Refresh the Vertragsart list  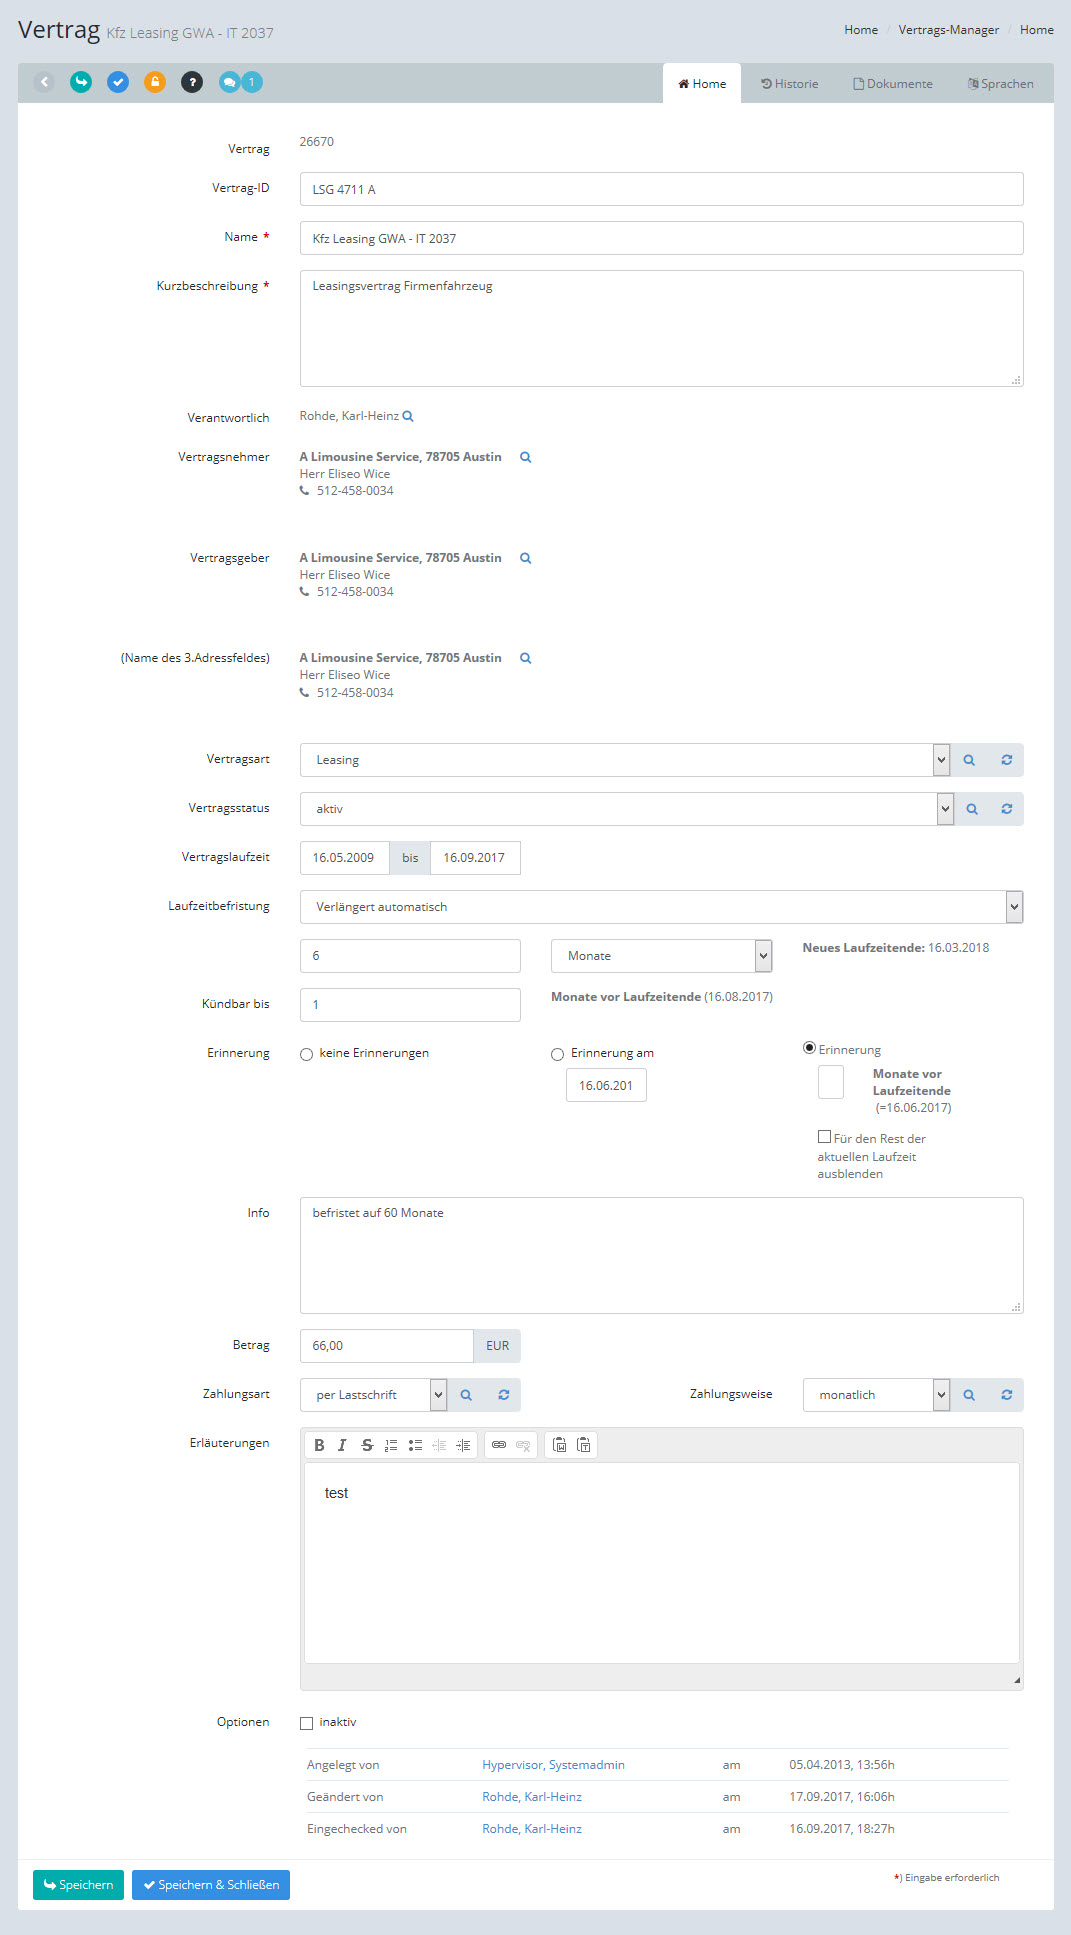click(x=1006, y=760)
